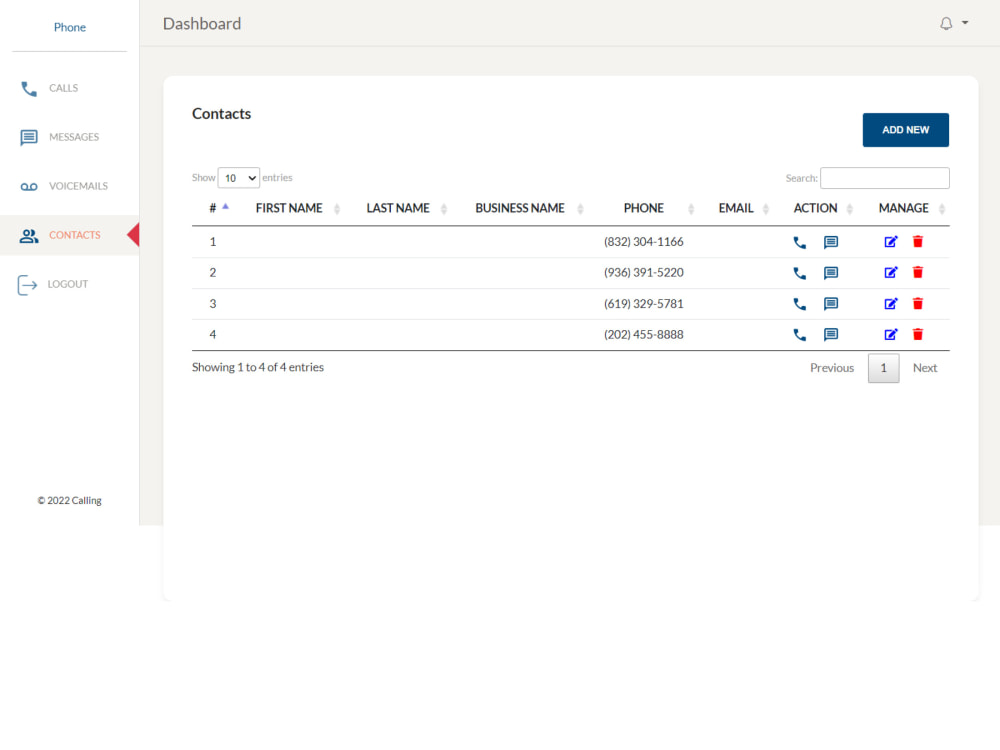Viewport: 1000px width, 750px height.
Task: Call contact (936) 391-5220 via phone icon
Action: (800, 274)
